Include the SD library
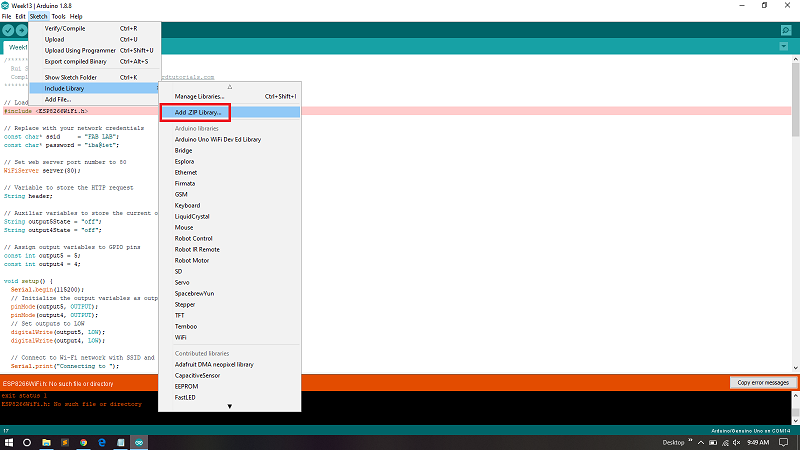This screenshot has width=800, height=450. pos(230,271)
